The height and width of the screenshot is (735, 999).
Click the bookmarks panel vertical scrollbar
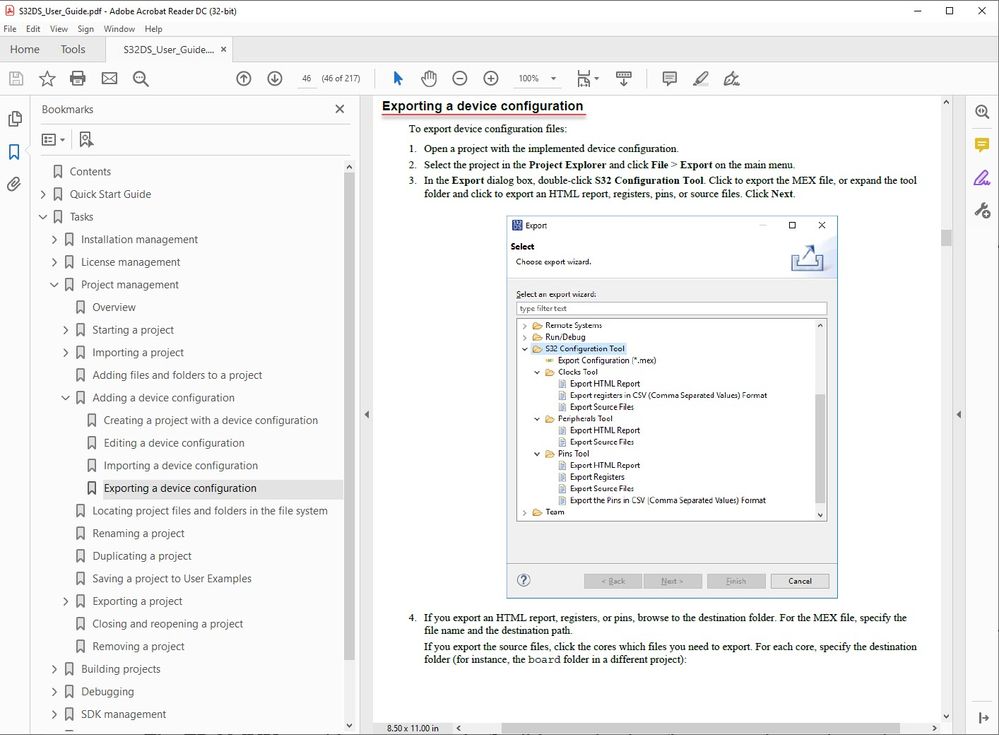pos(349,414)
